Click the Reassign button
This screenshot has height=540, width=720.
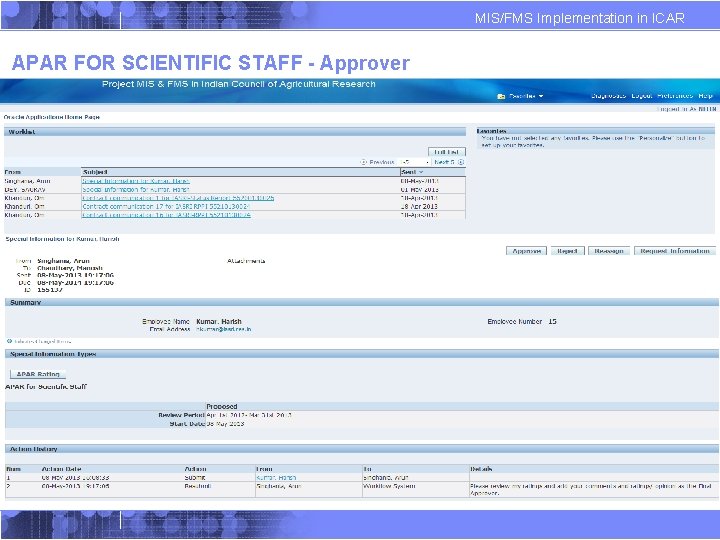point(608,251)
